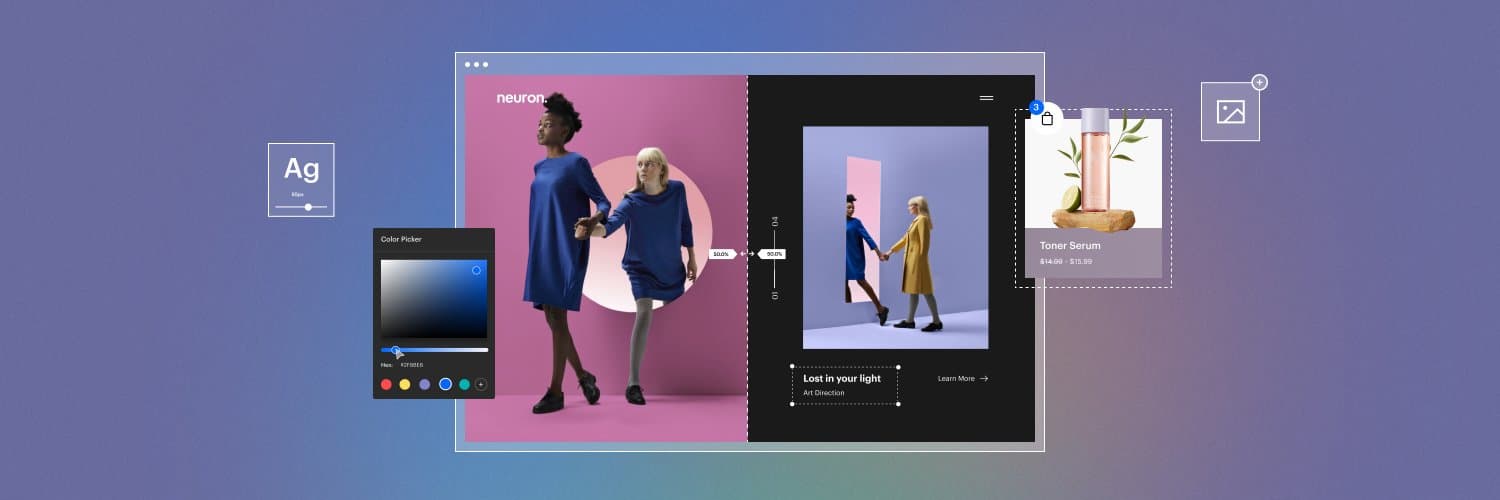Click the Toner Serum product title
The image size is (1500, 500).
1070,245
